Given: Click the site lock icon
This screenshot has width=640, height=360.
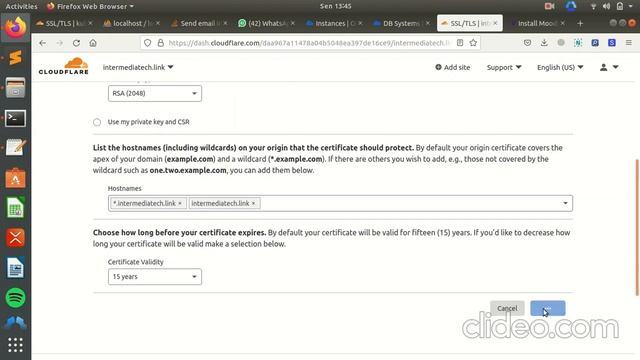Looking at the screenshot, I should [161, 43].
